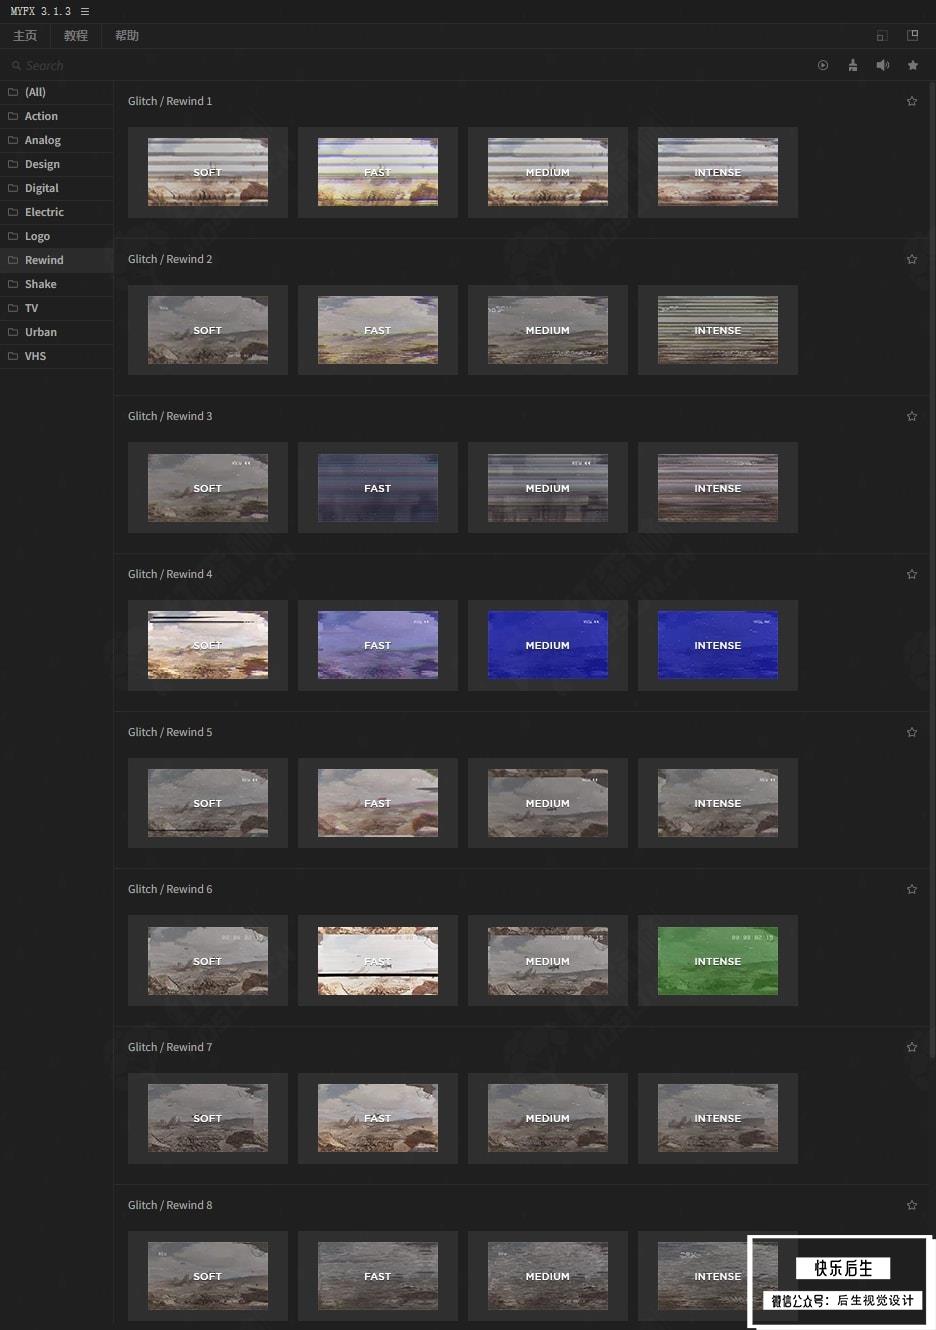Select the TV category folder
This screenshot has height=1330, width=936.
(56, 308)
